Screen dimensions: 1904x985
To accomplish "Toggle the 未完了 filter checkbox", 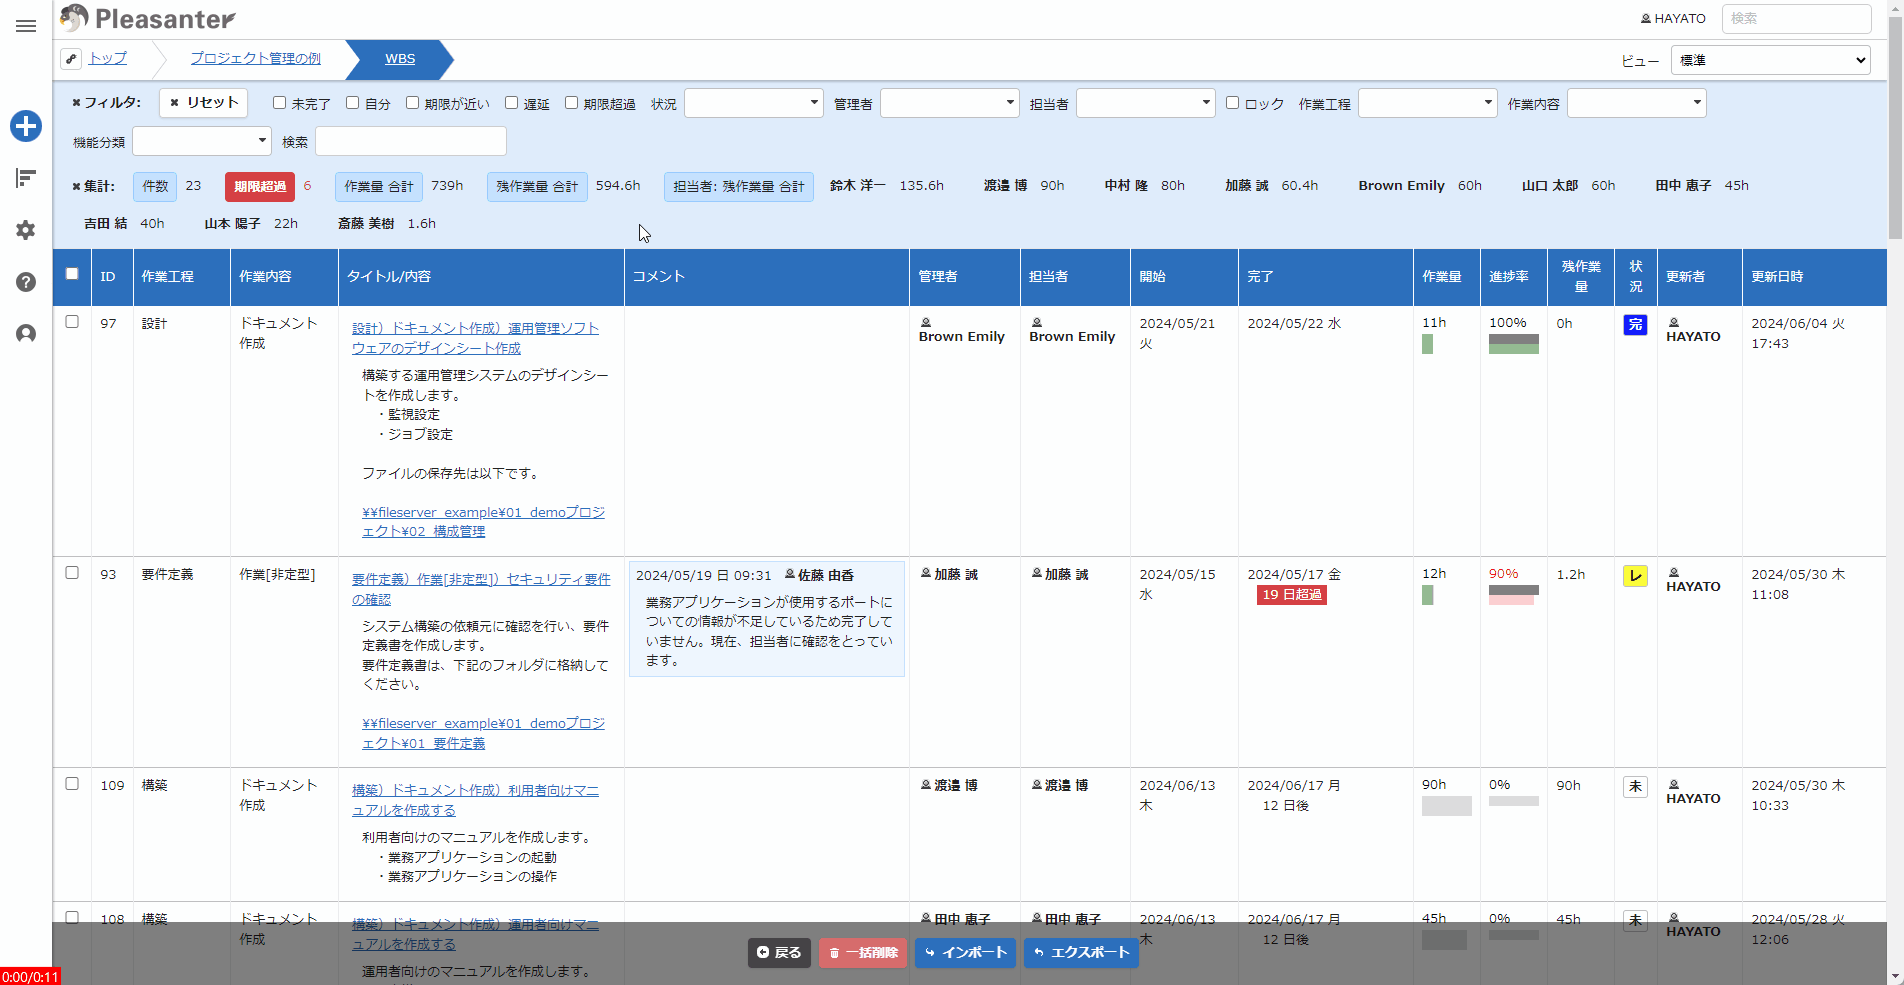I will [x=280, y=103].
